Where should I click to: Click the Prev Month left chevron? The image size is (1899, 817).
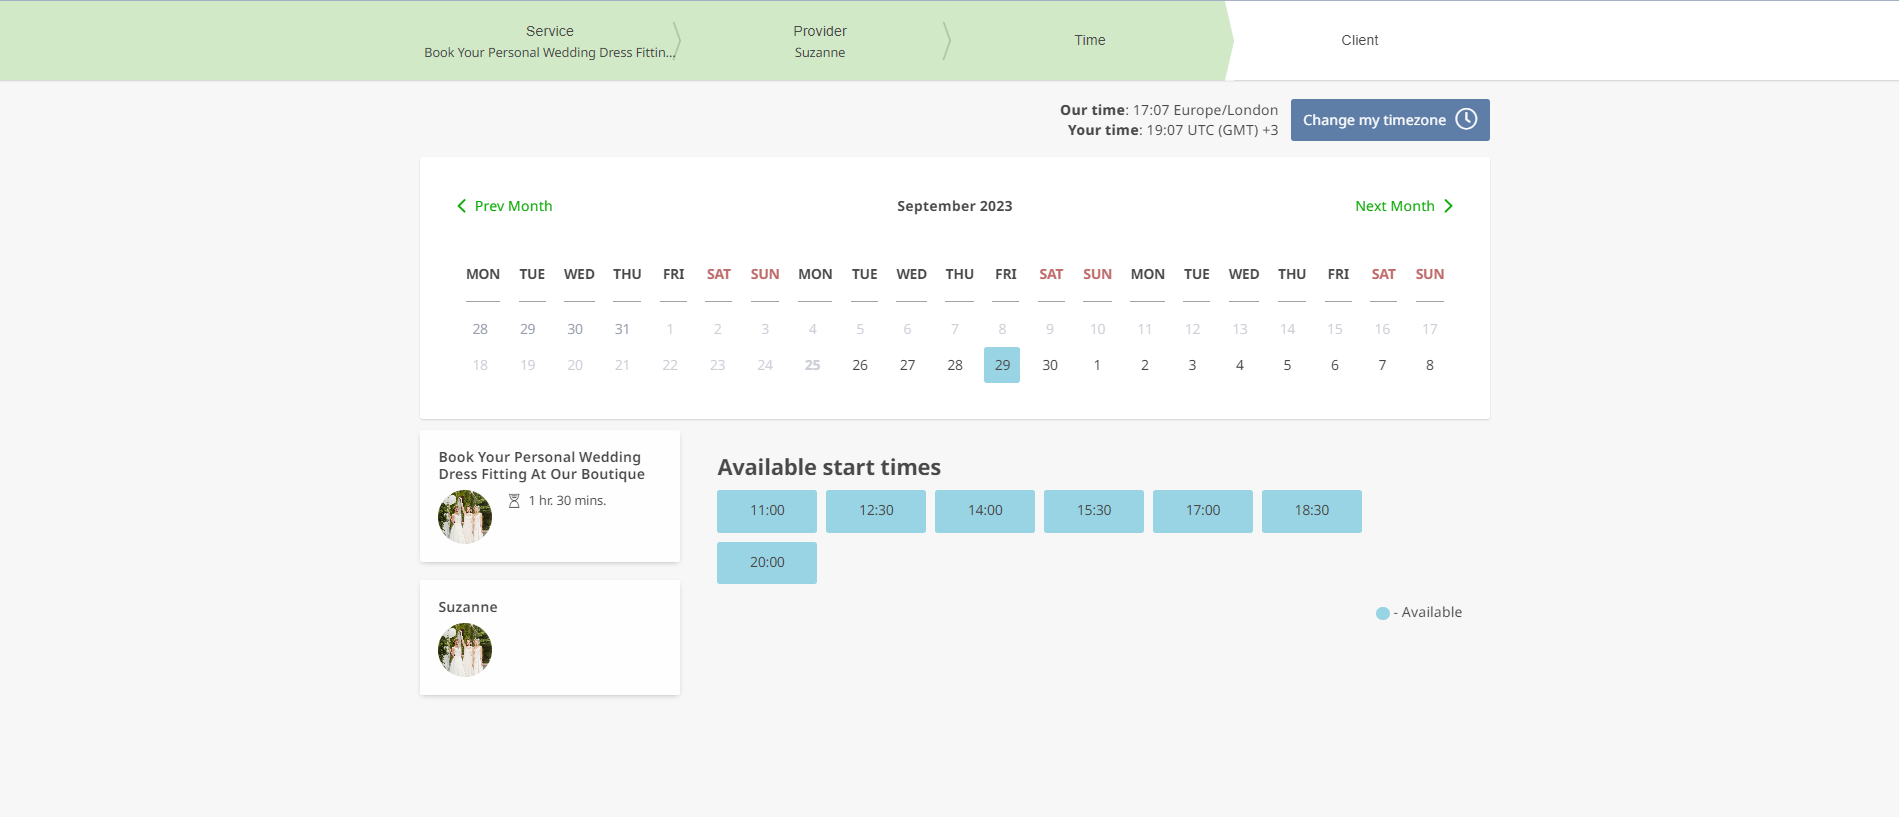click(461, 206)
